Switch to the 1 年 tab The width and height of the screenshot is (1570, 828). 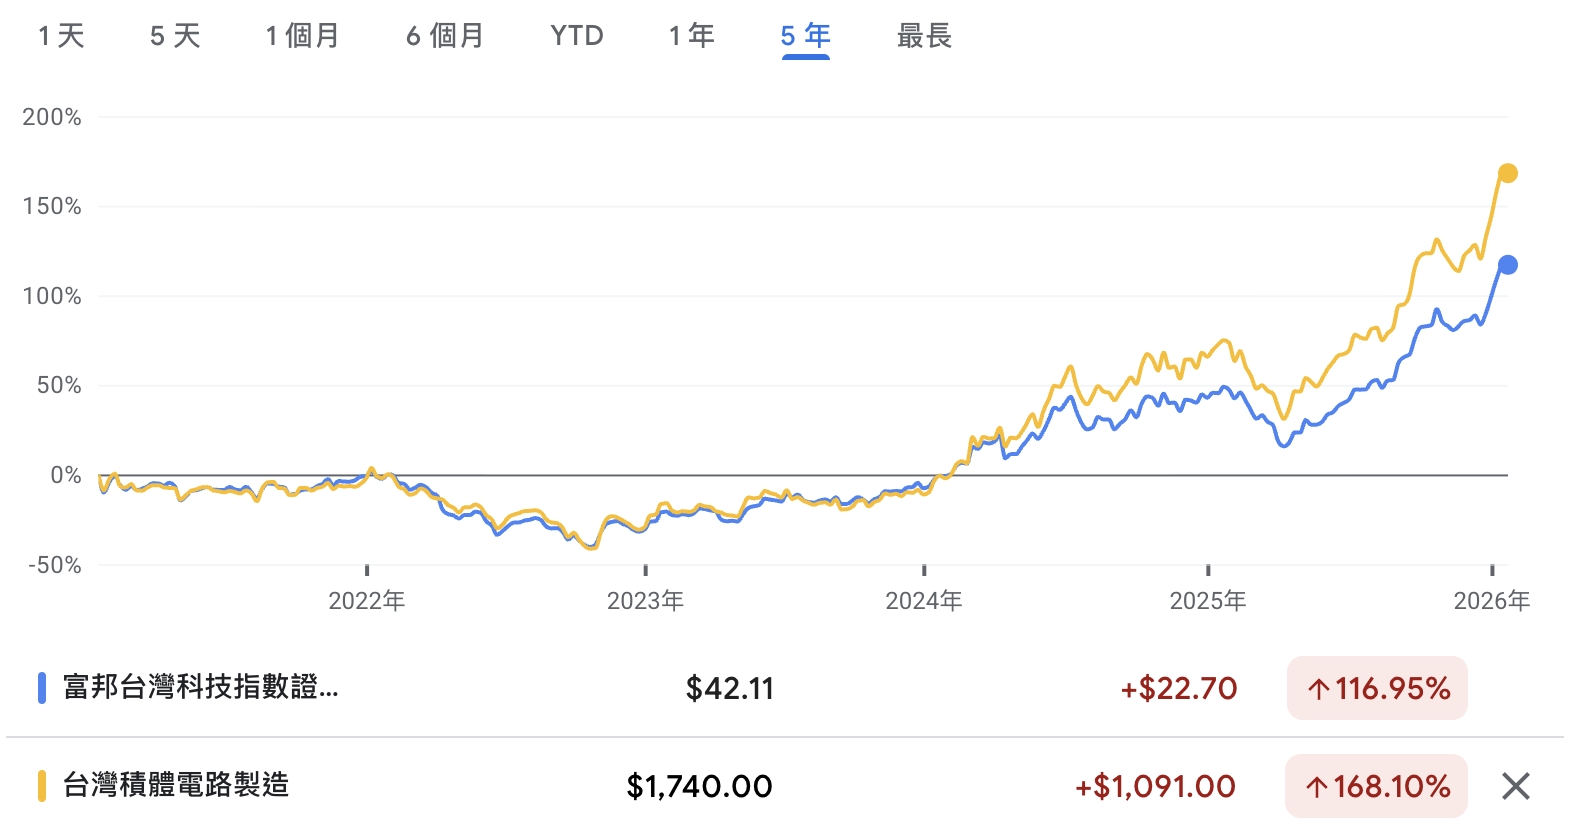pyautogui.click(x=691, y=36)
